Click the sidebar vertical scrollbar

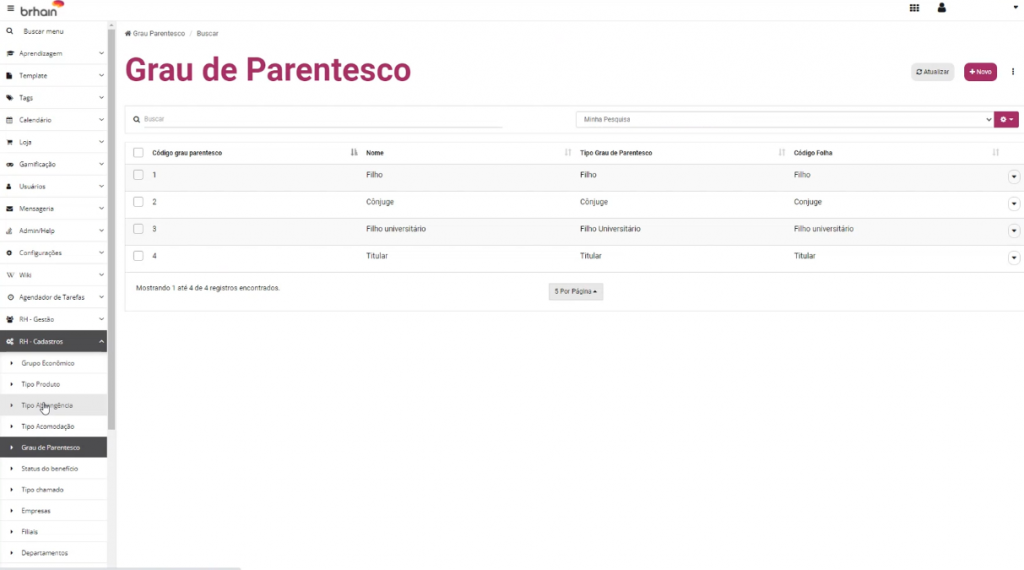(111, 250)
